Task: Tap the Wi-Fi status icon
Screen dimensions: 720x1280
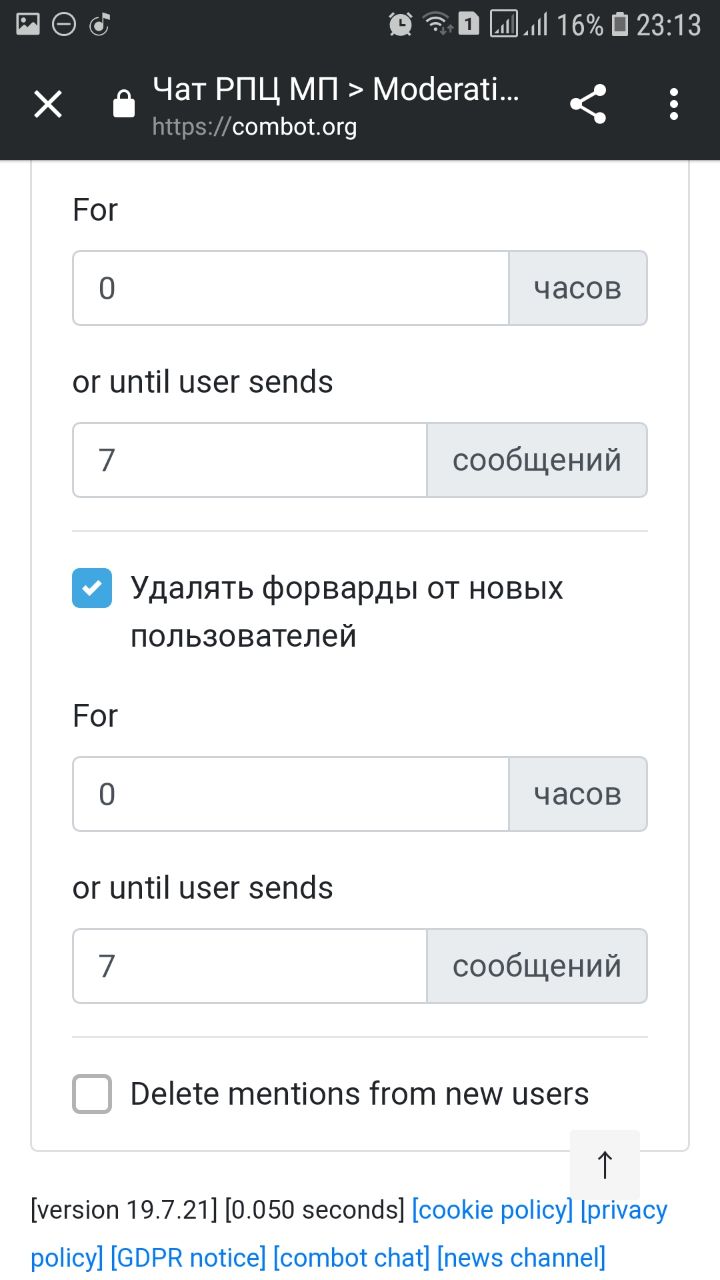Action: pyautogui.click(x=435, y=24)
